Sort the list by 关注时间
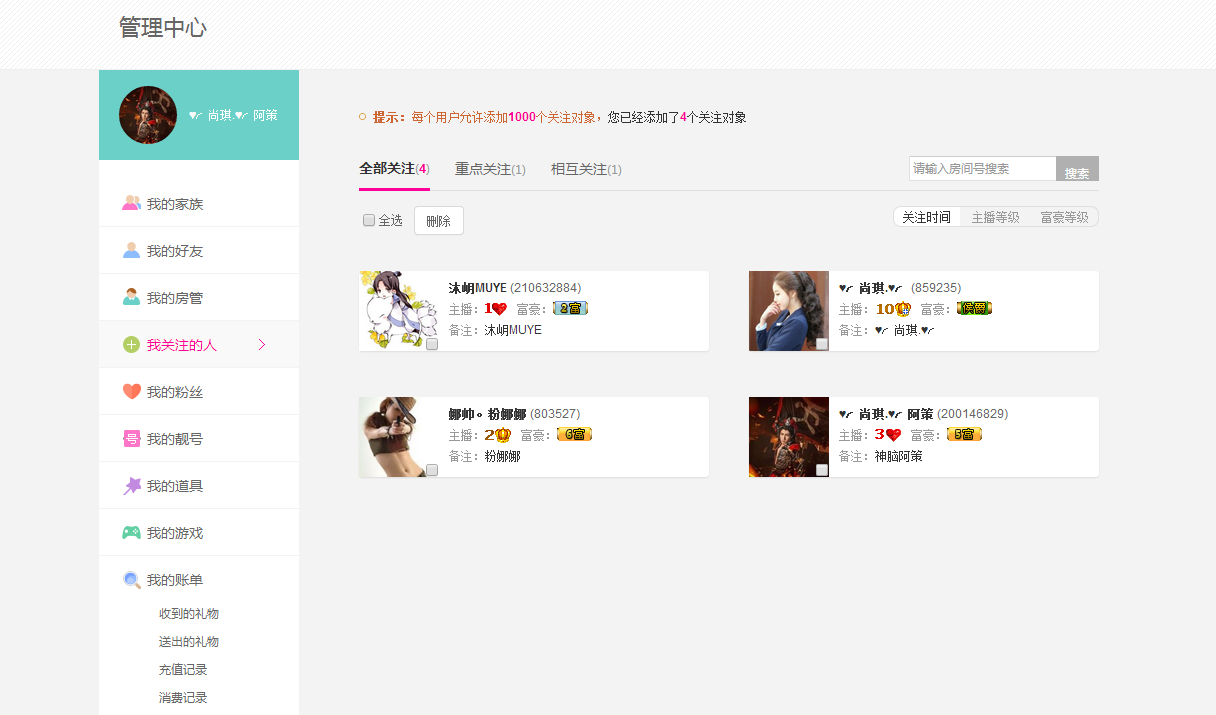This screenshot has width=1216, height=715. [927, 217]
